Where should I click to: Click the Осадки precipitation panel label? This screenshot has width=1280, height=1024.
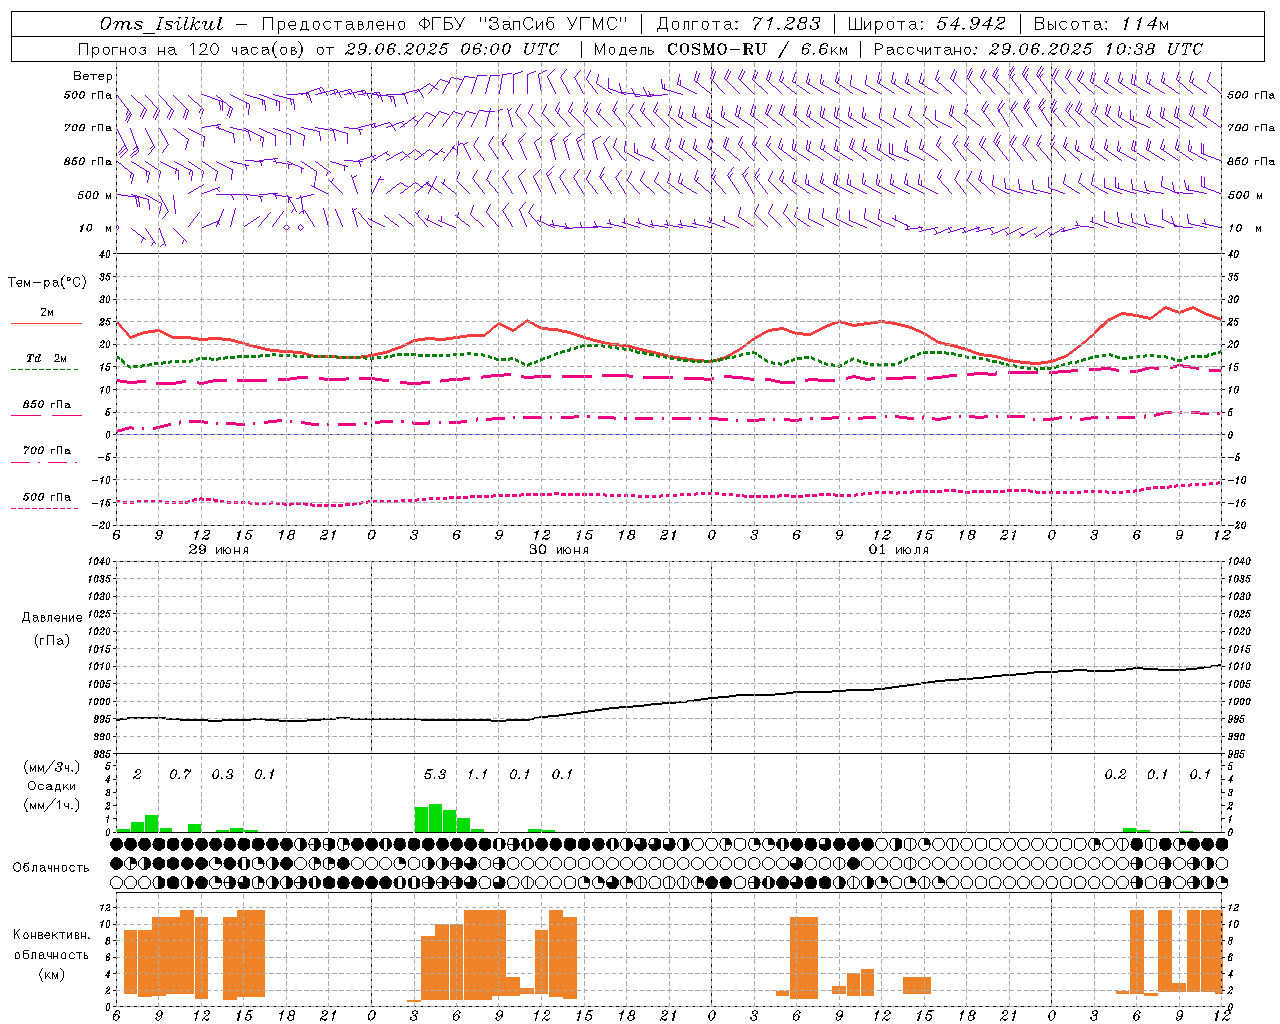coord(51,786)
